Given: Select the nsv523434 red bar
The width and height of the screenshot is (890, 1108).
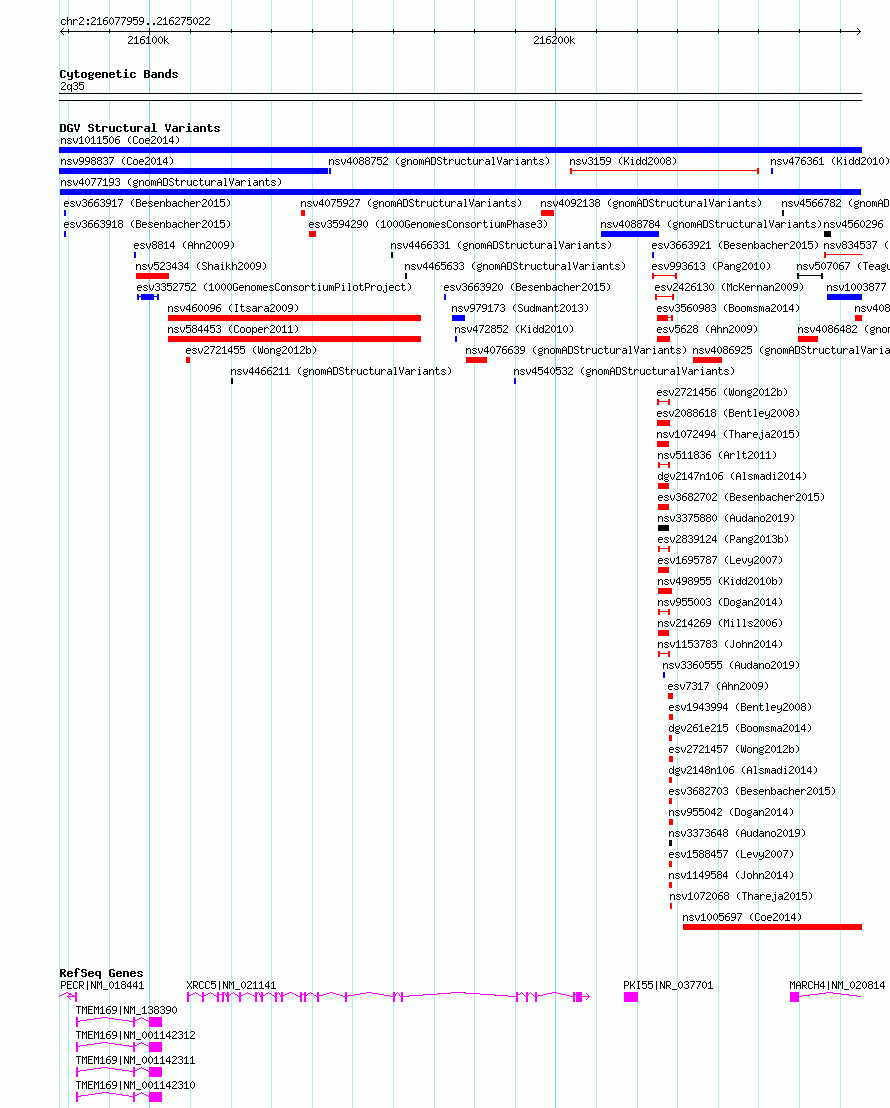Looking at the screenshot, I should coord(152,276).
